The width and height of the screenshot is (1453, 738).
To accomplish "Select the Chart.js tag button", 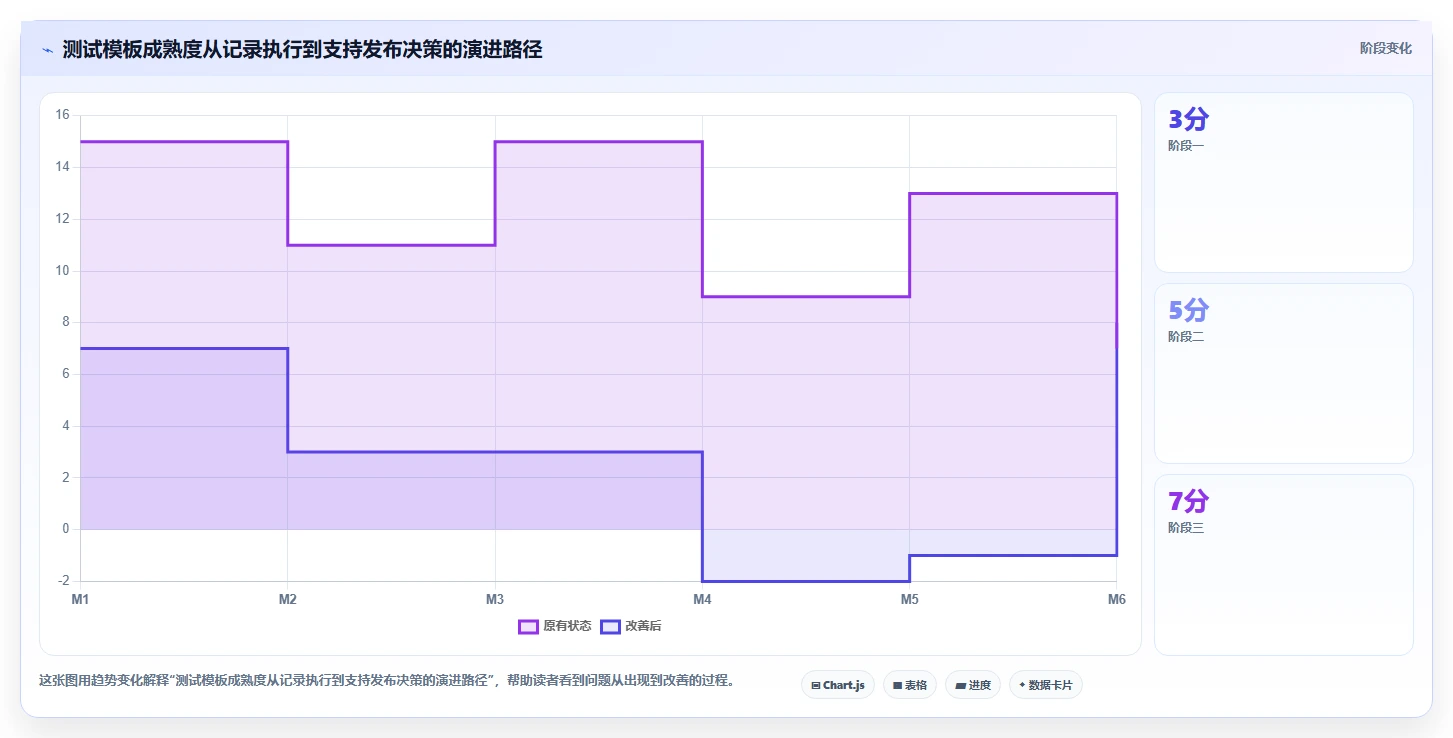I will pos(838,685).
